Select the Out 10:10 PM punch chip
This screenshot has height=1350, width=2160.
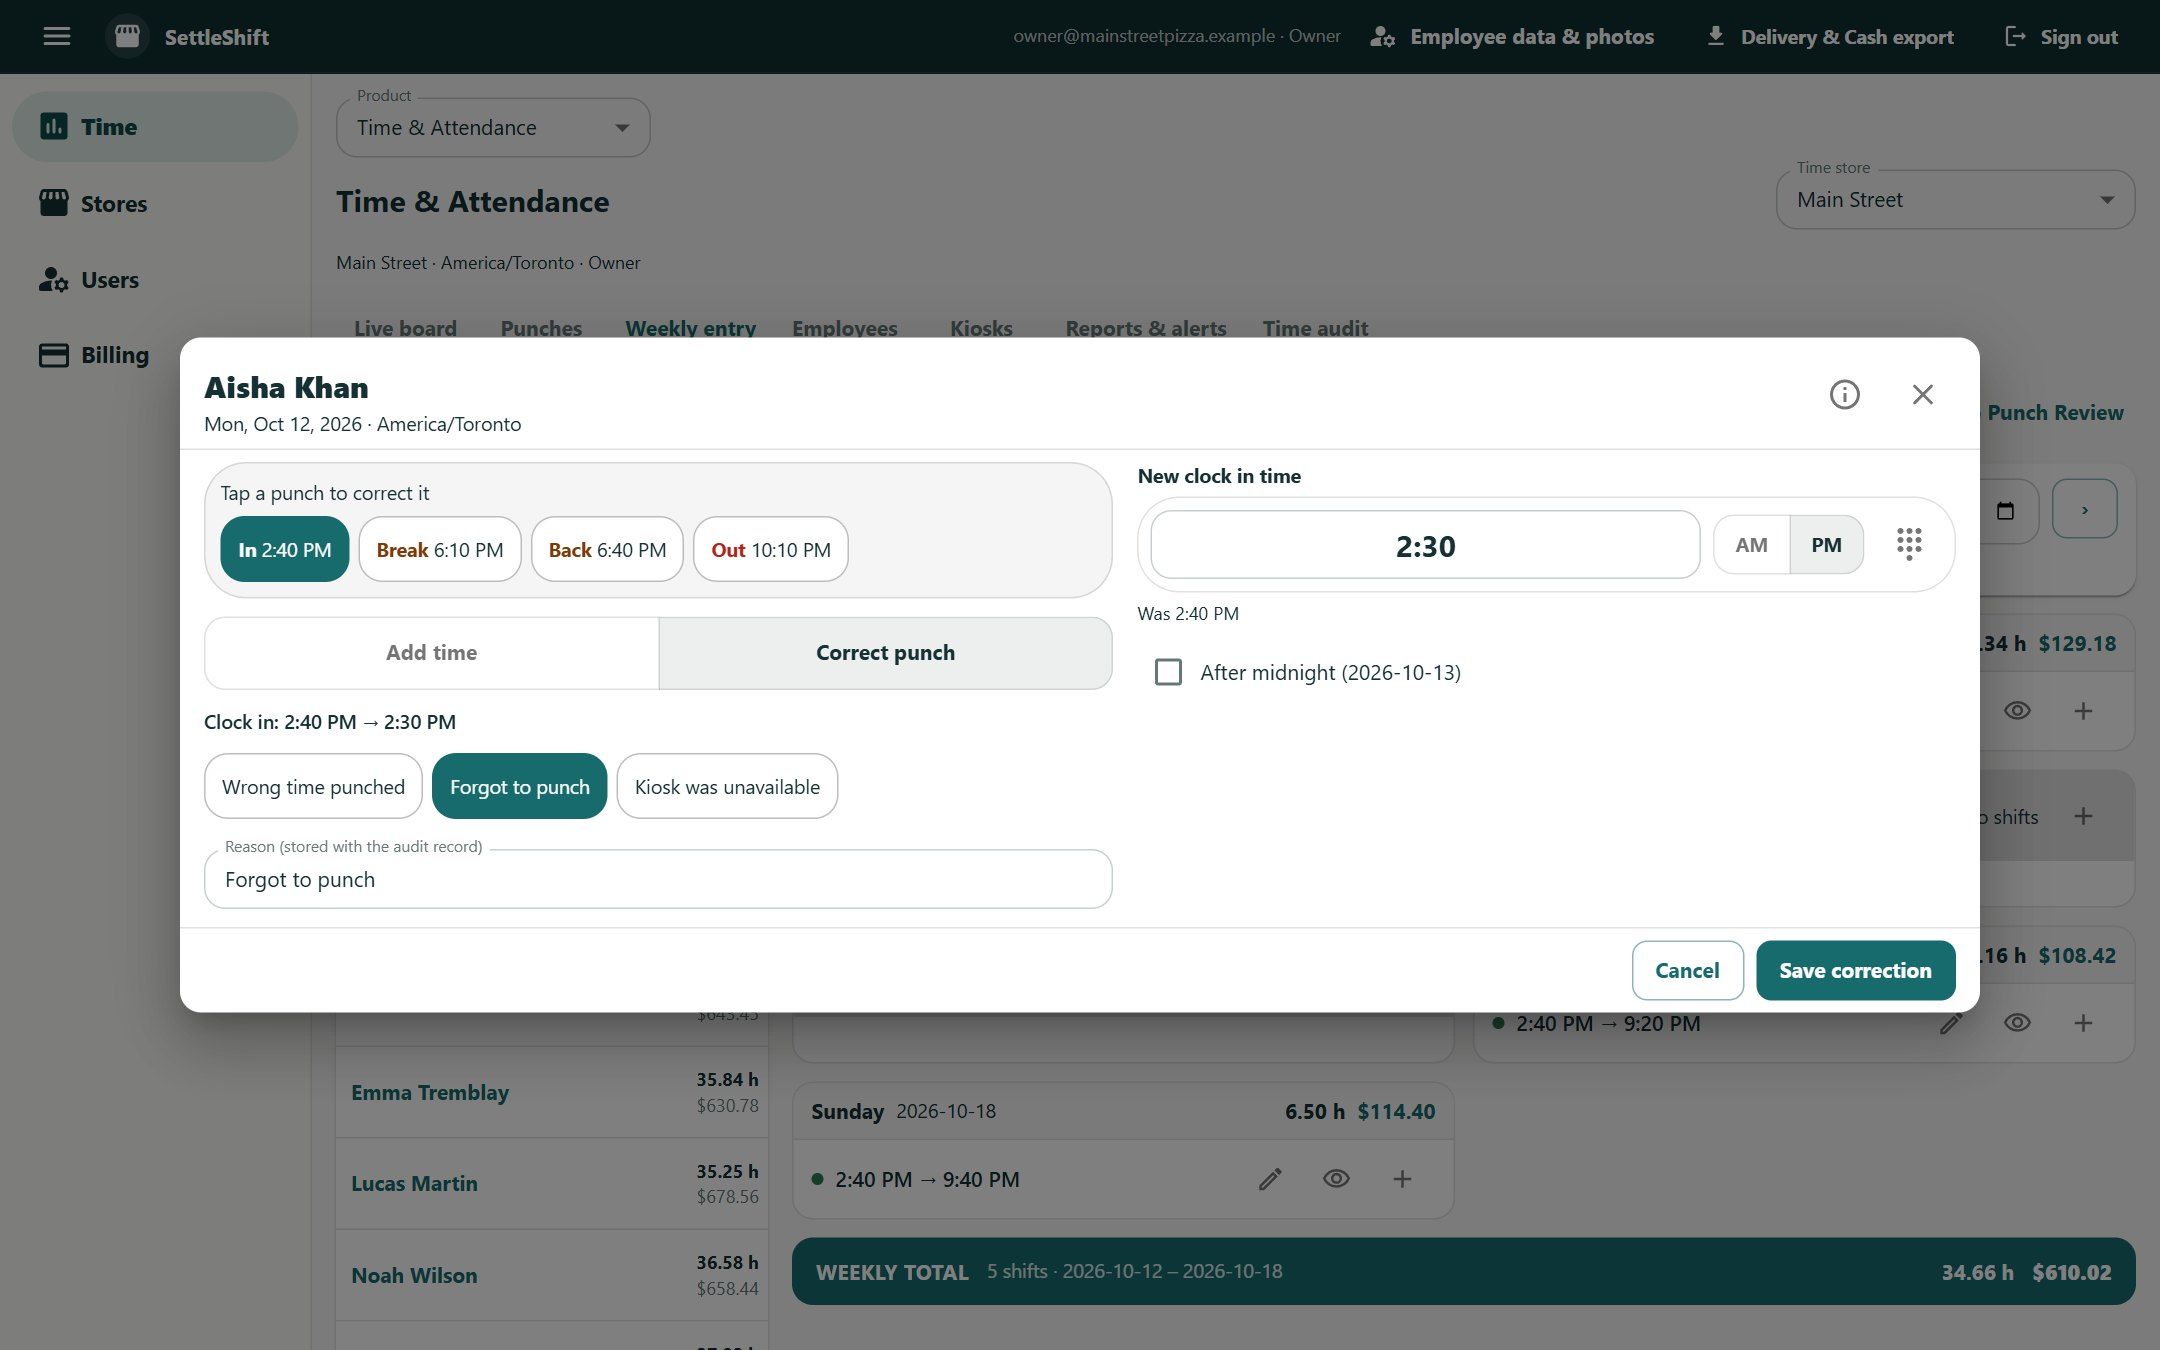[771, 549]
